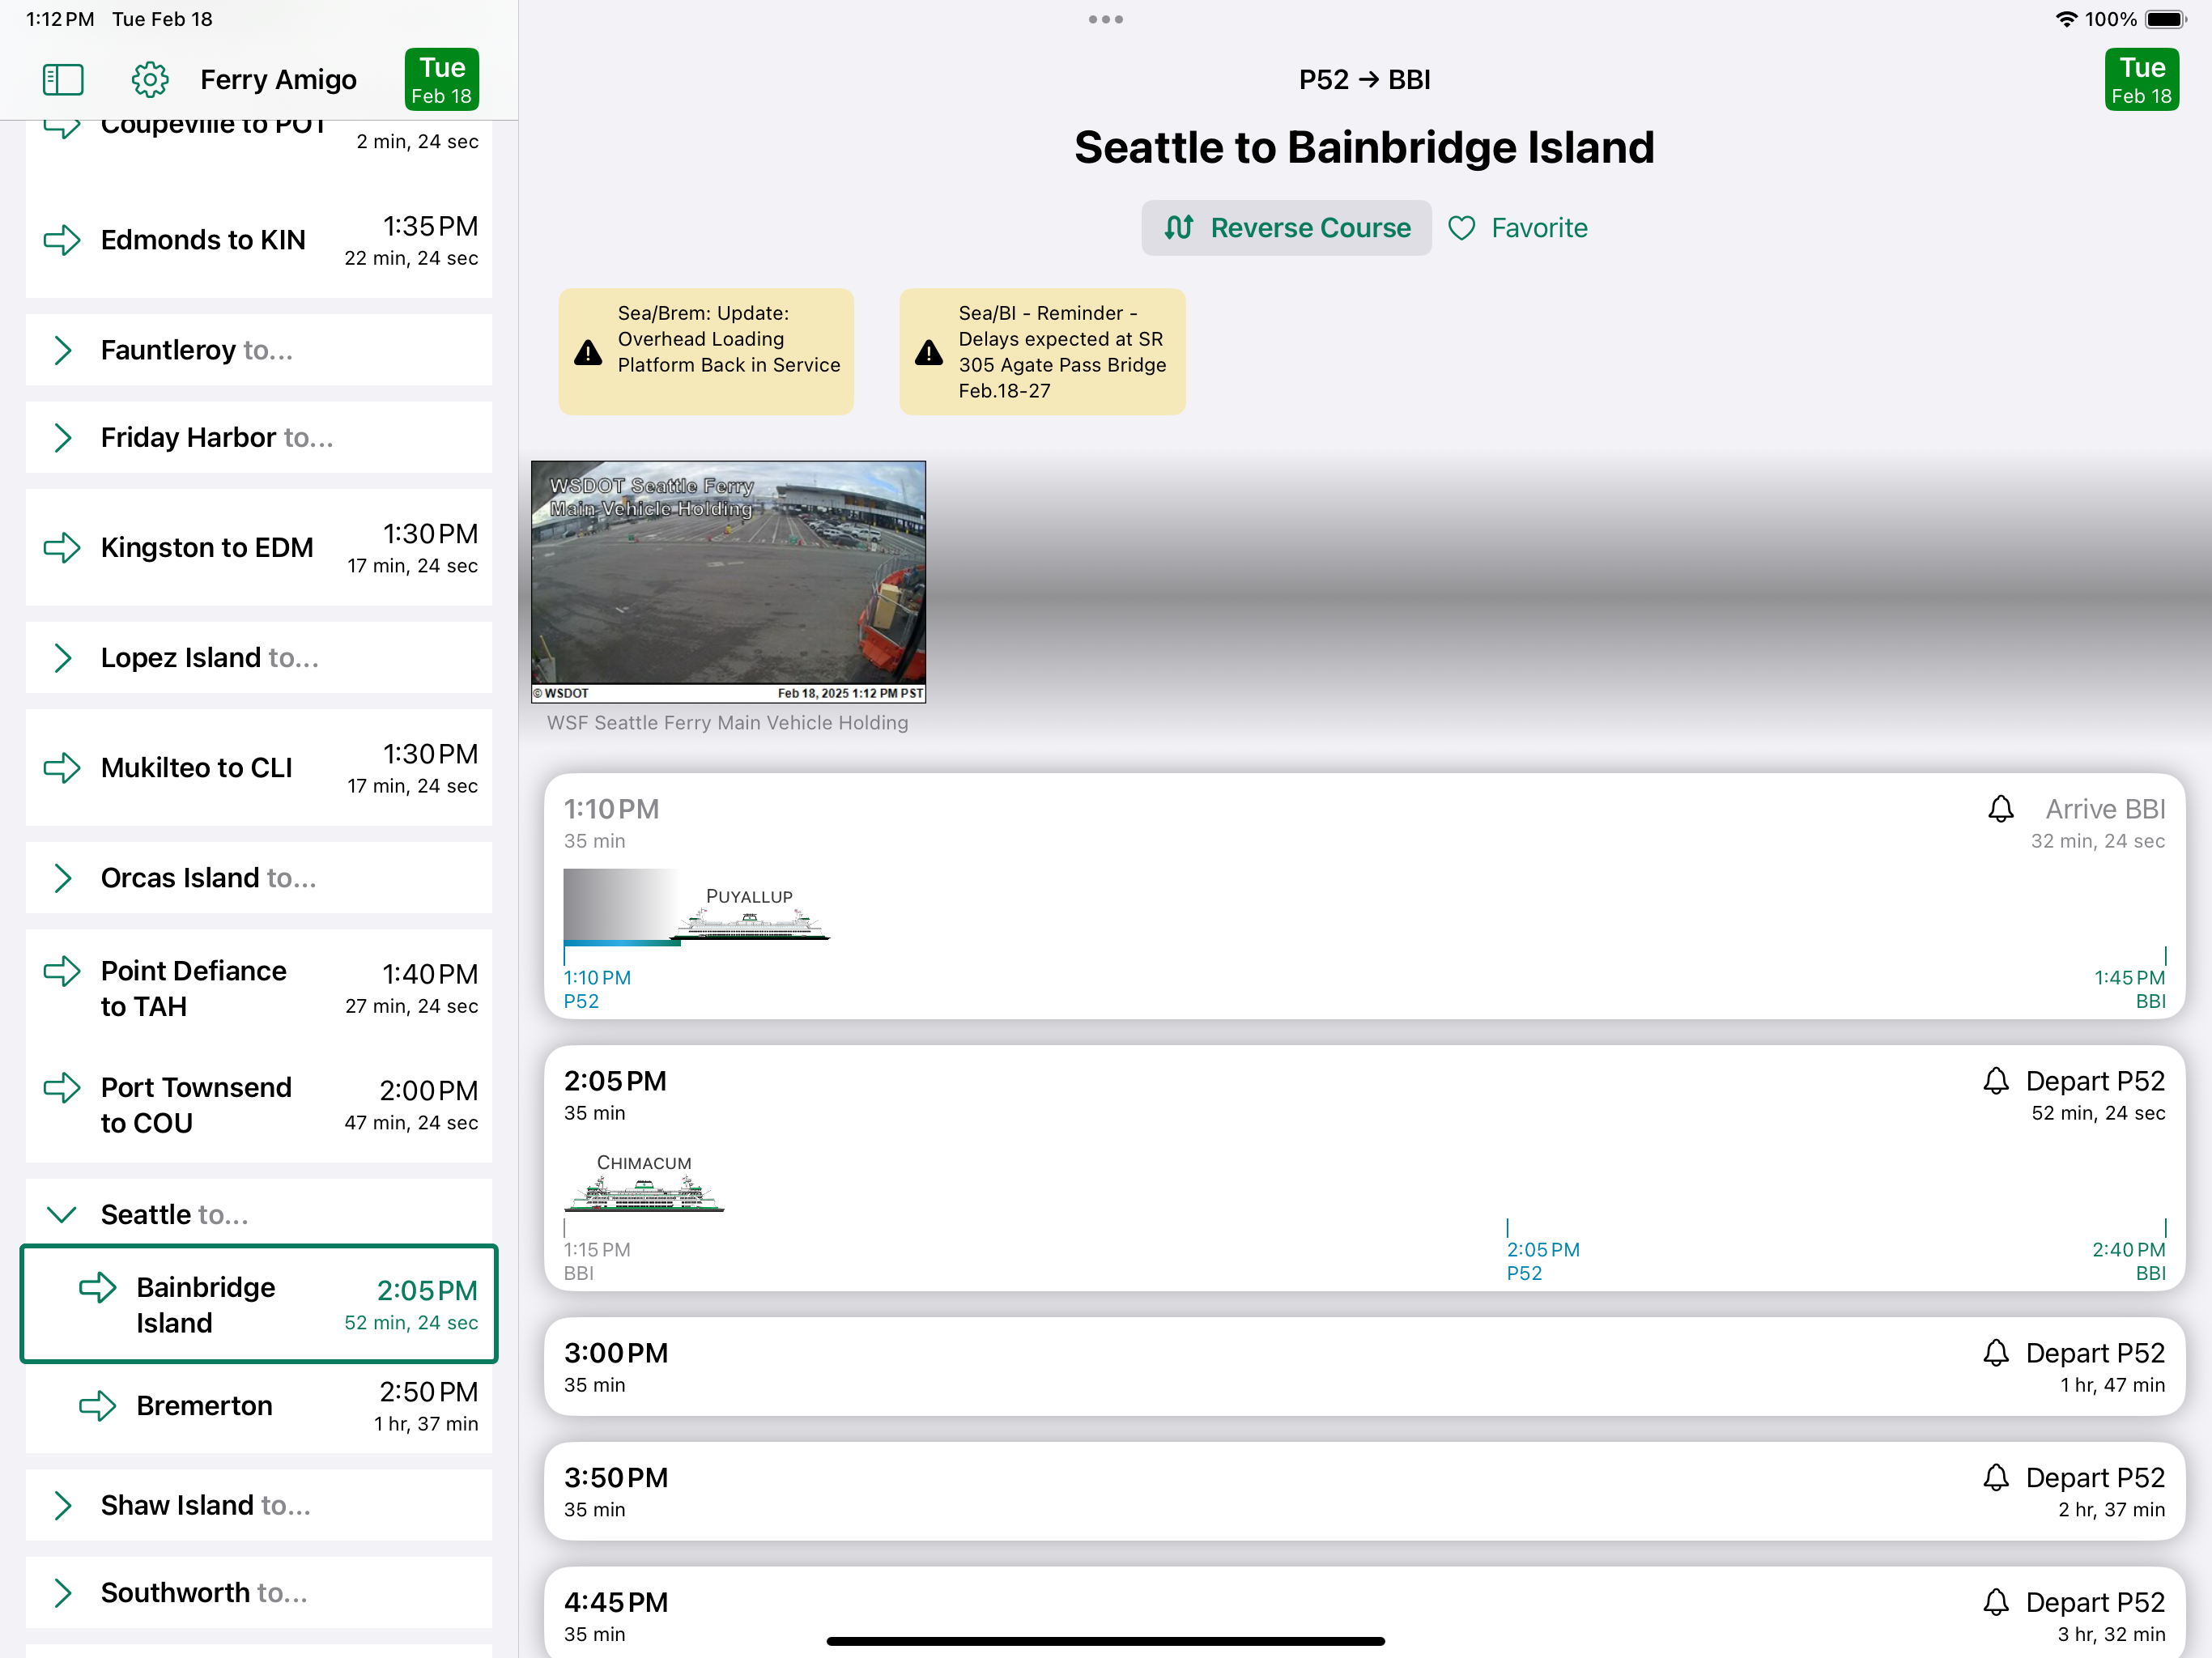The height and width of the screenshot is (1658, 2212).
Task: Toggle bell alert for 4:45 PM departure
Action: click(1995, 1602)
